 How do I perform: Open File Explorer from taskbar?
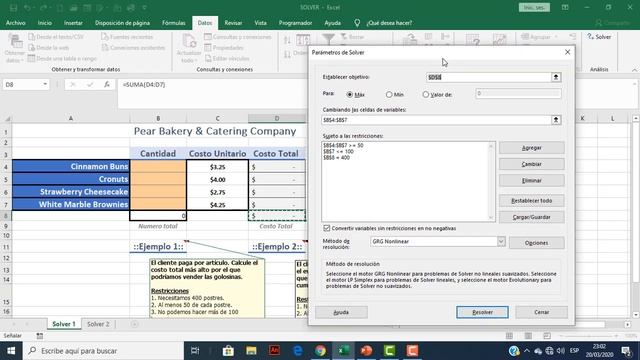(x=251, y=351)
